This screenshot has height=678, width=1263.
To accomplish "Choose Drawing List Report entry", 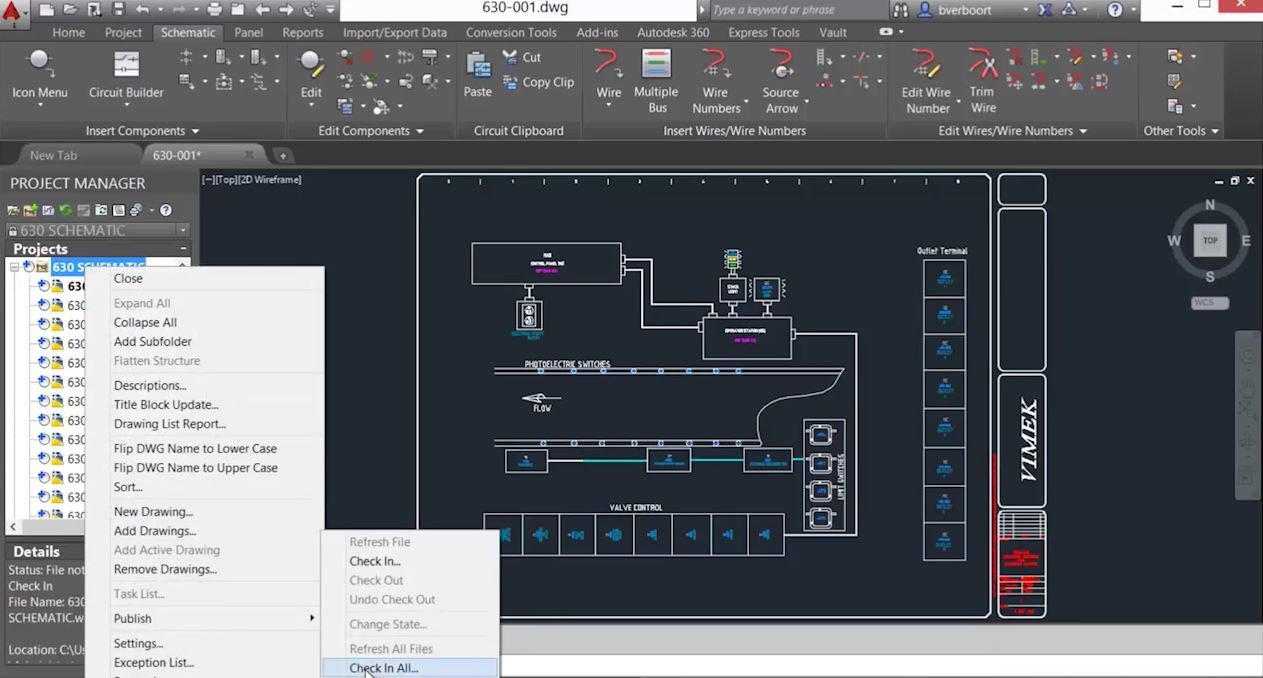I will [x=169, y=423].
